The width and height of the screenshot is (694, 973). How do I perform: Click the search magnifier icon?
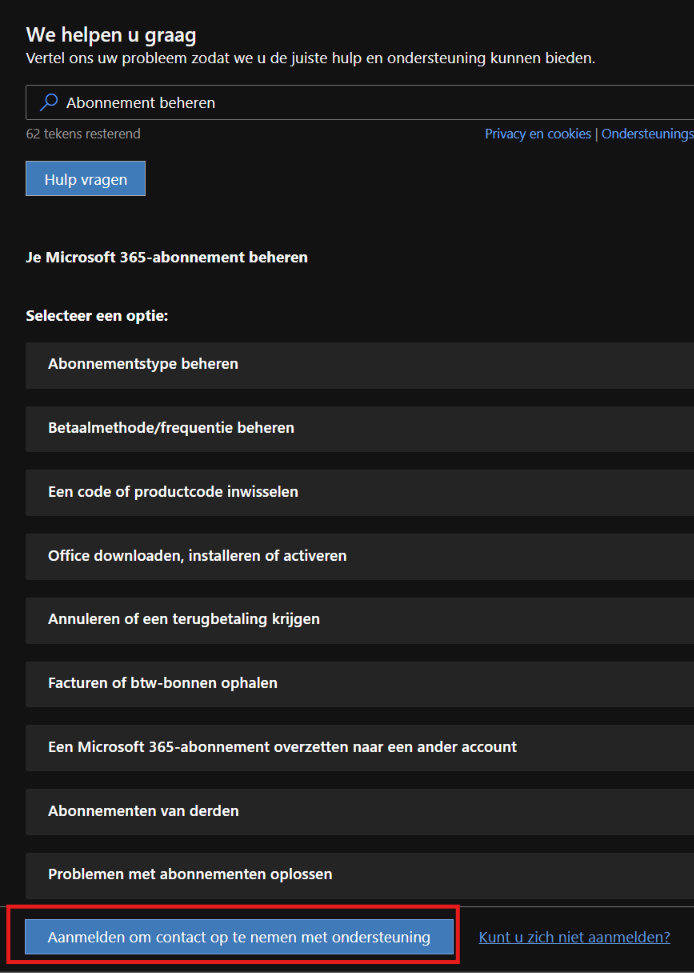click(x=49, y=102)
